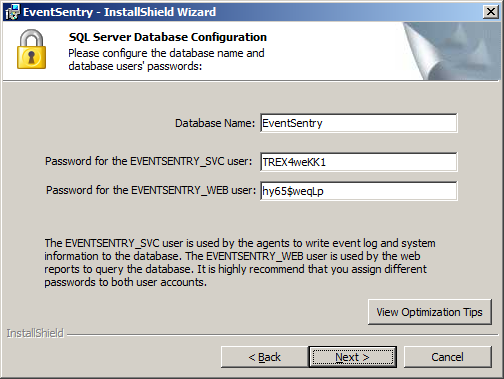Image resolution: width=504 pixels, height=379 pixels.
Task: Click 'Password for the EVENTSENTRY_WEB user:' label
Action: (151, 190)
